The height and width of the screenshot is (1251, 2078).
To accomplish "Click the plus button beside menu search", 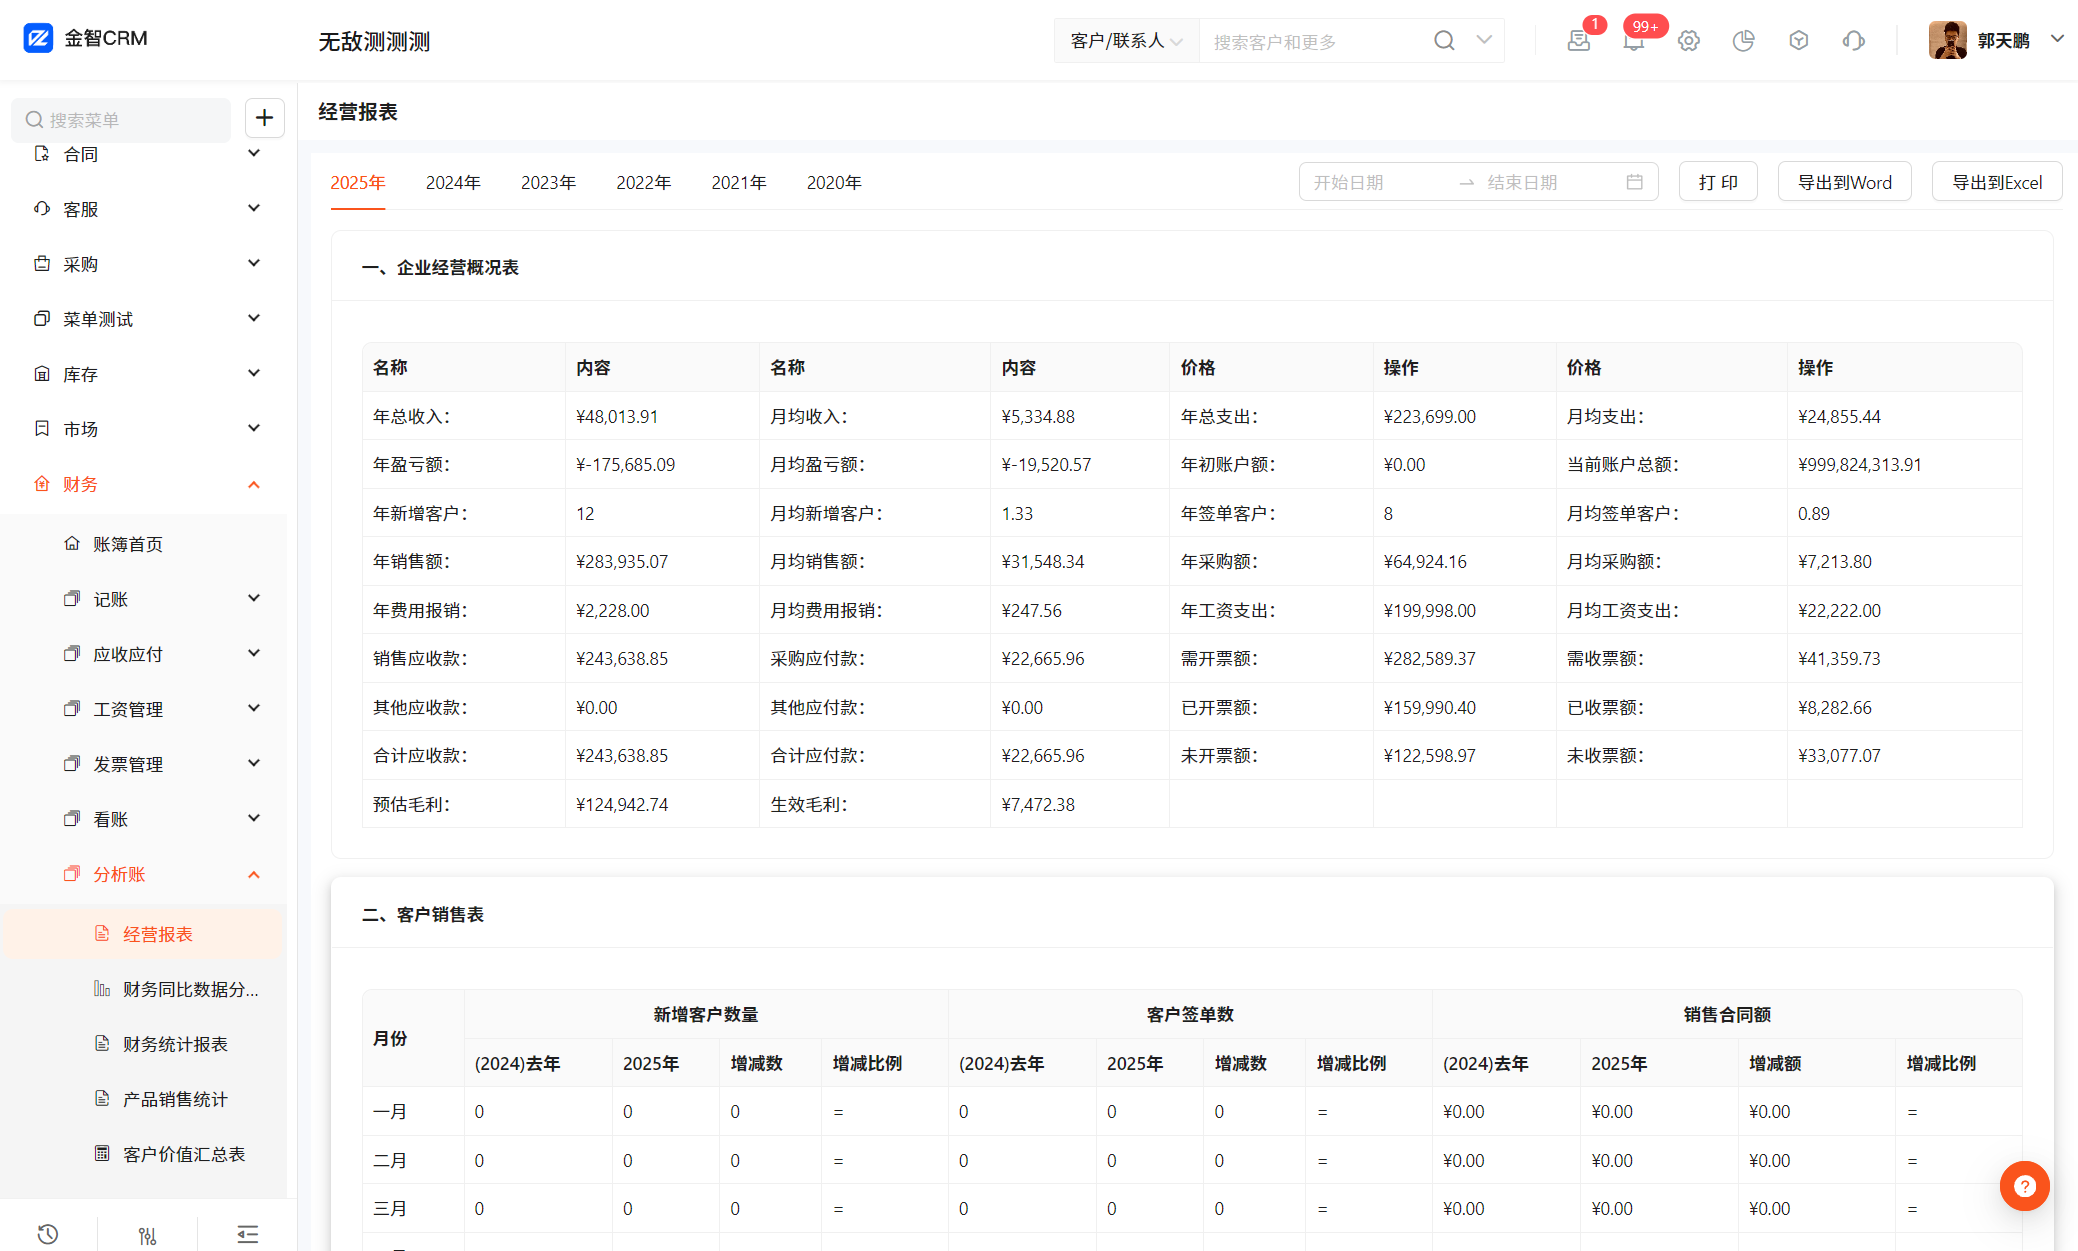I will click(x=264, y=118).
